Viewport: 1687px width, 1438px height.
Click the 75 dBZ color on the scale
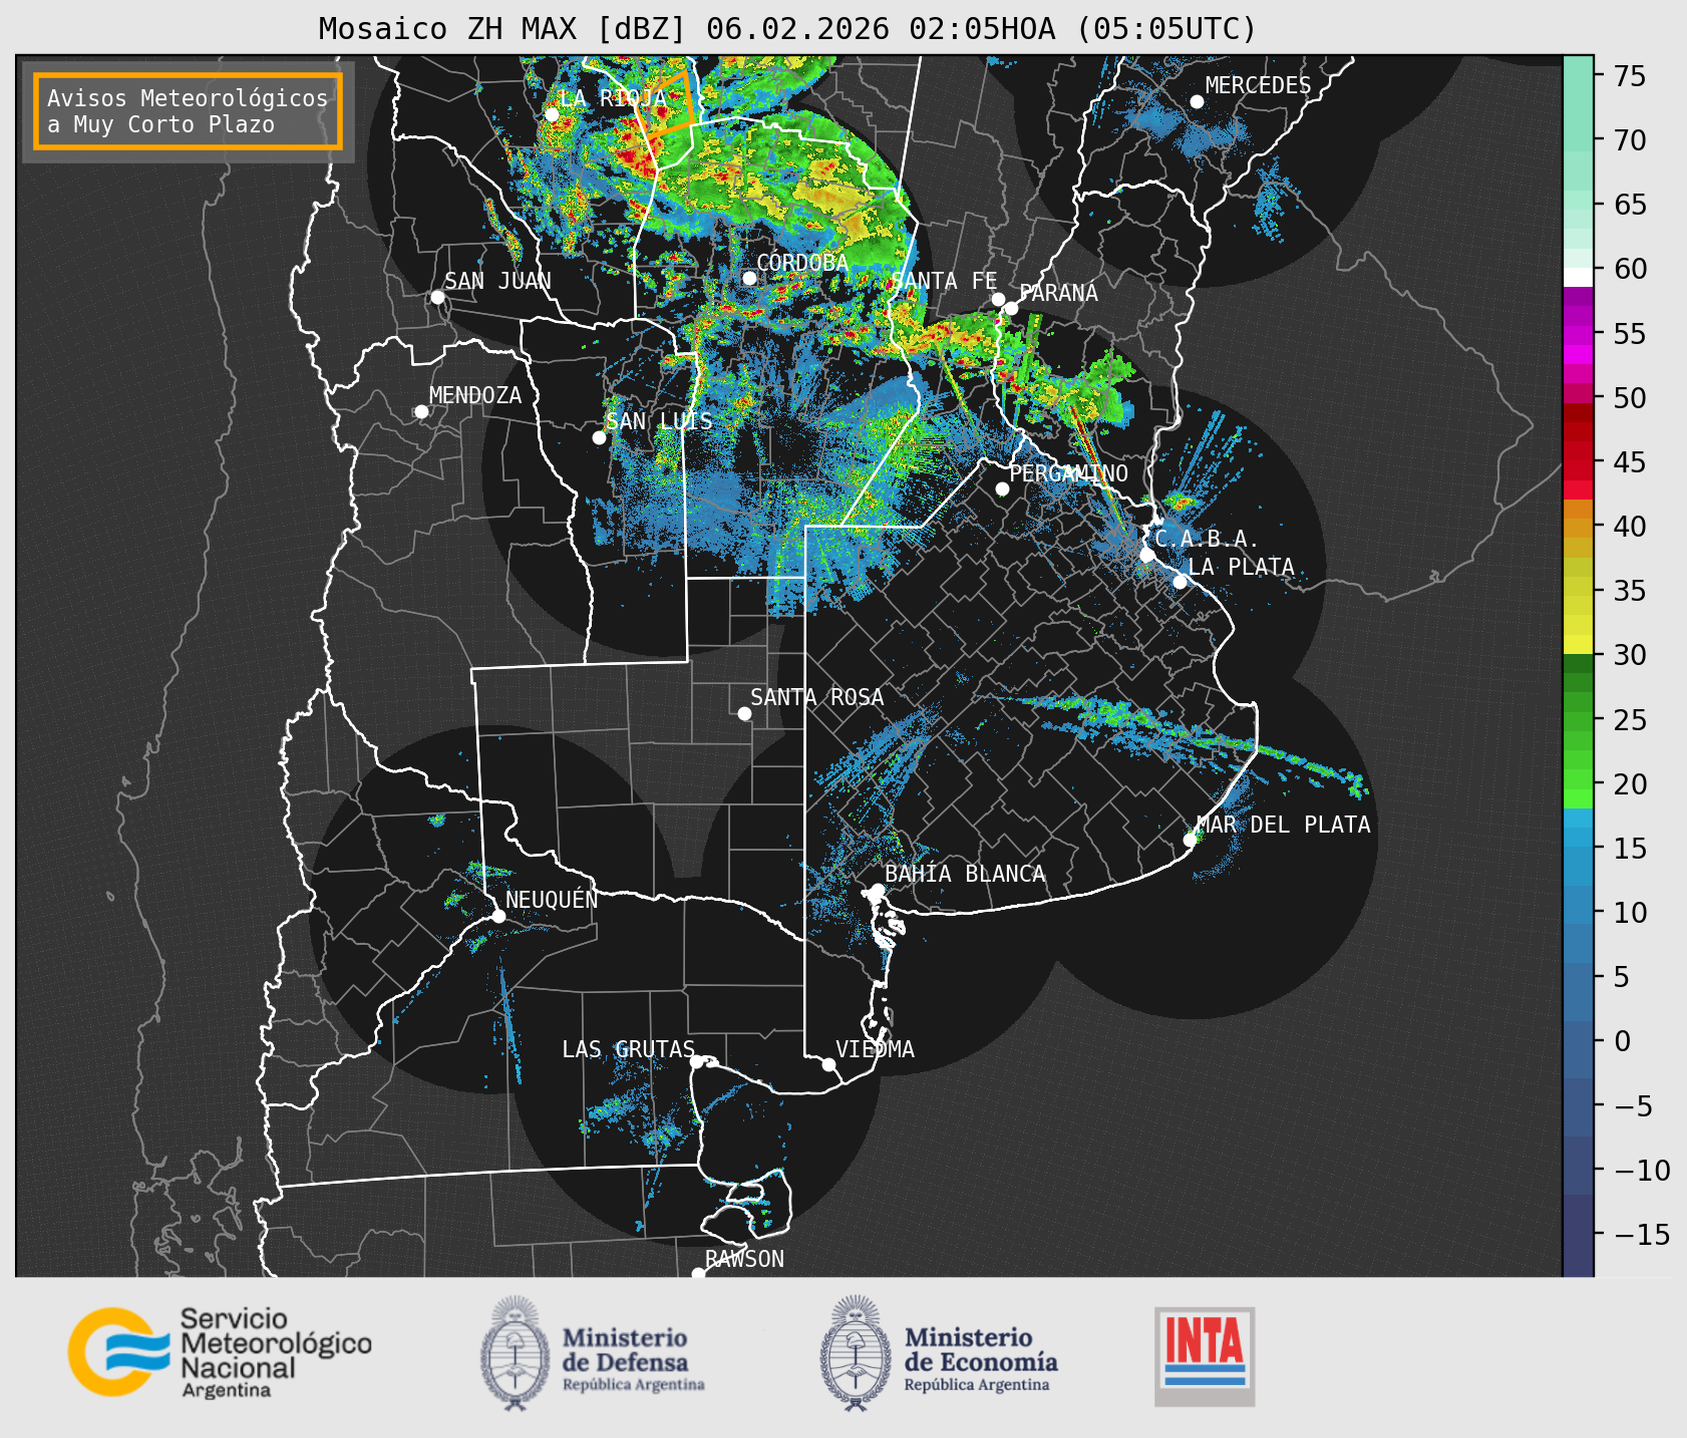(x=1578, y=76)
